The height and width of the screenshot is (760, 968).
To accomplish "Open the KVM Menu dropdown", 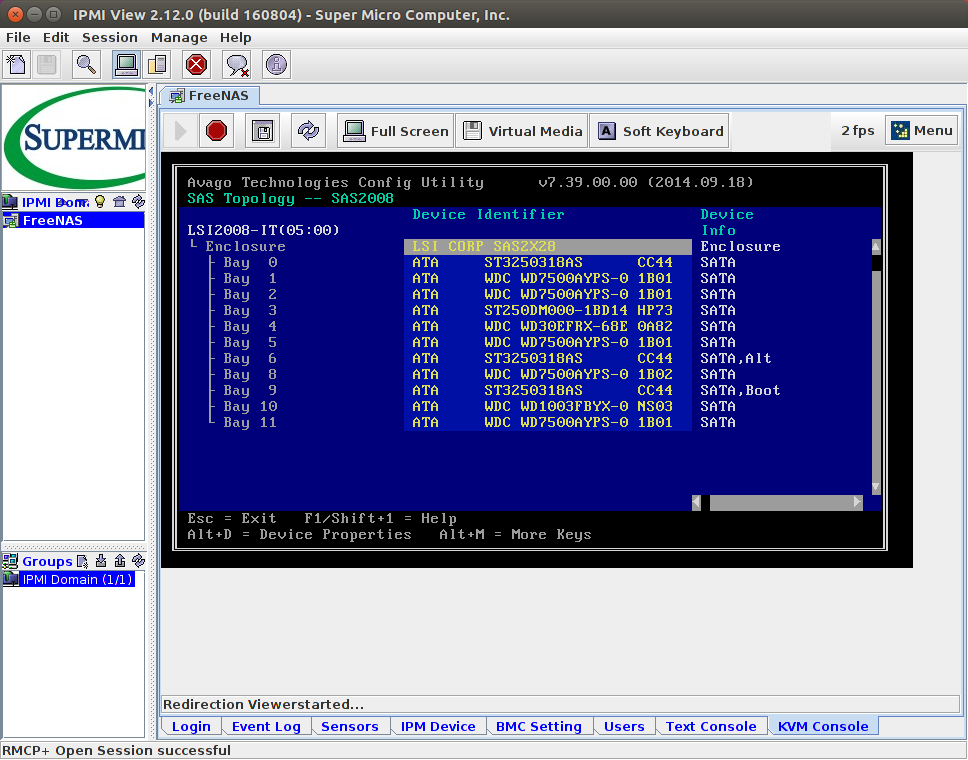I will pyautogui.click(x=921, y=131).
